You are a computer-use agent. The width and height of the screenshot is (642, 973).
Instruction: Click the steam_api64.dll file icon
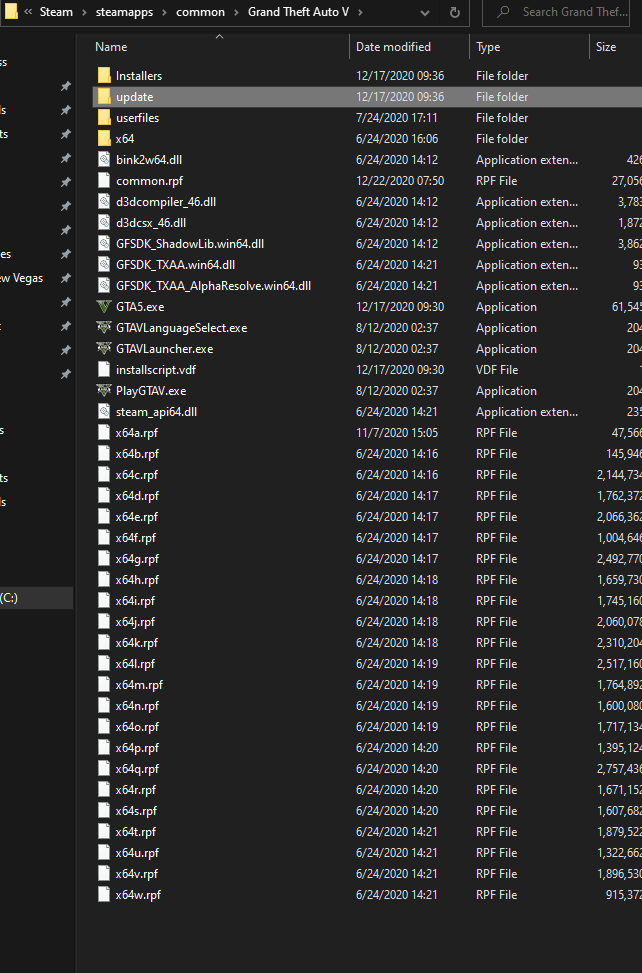coord(104,411)
